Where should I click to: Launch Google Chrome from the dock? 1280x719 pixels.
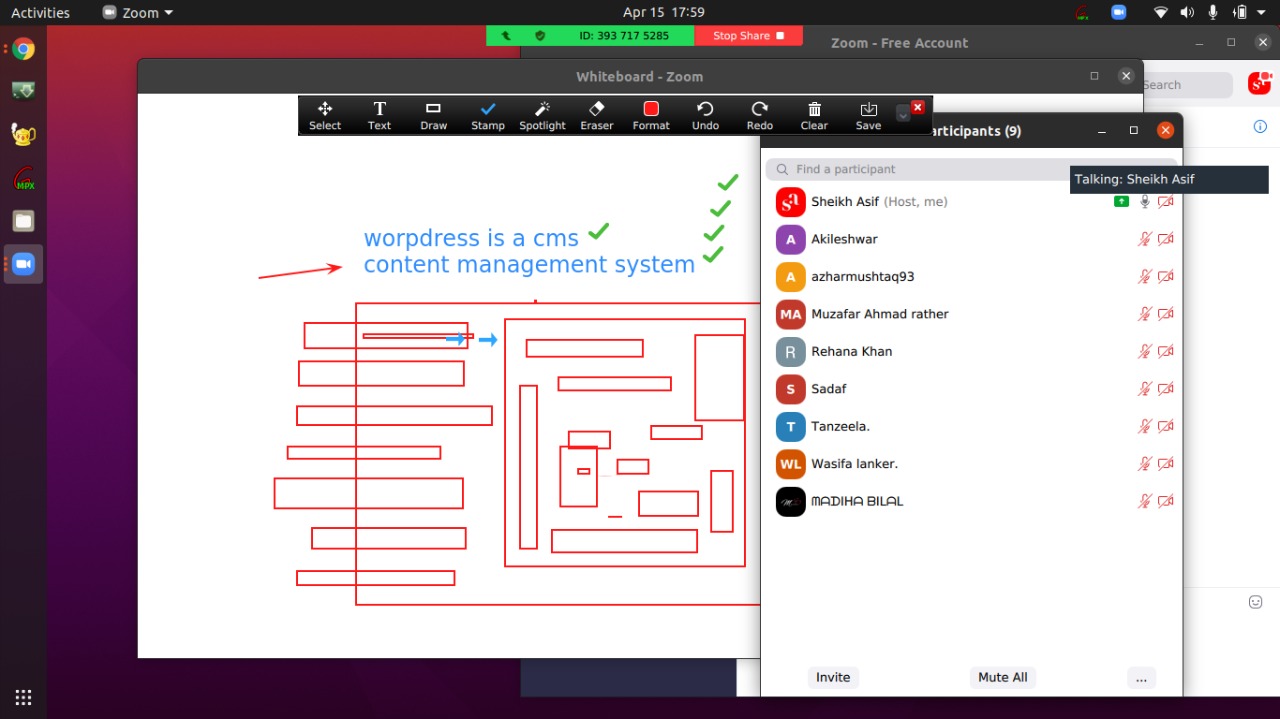pyautogui.click(x=23, y=49)
